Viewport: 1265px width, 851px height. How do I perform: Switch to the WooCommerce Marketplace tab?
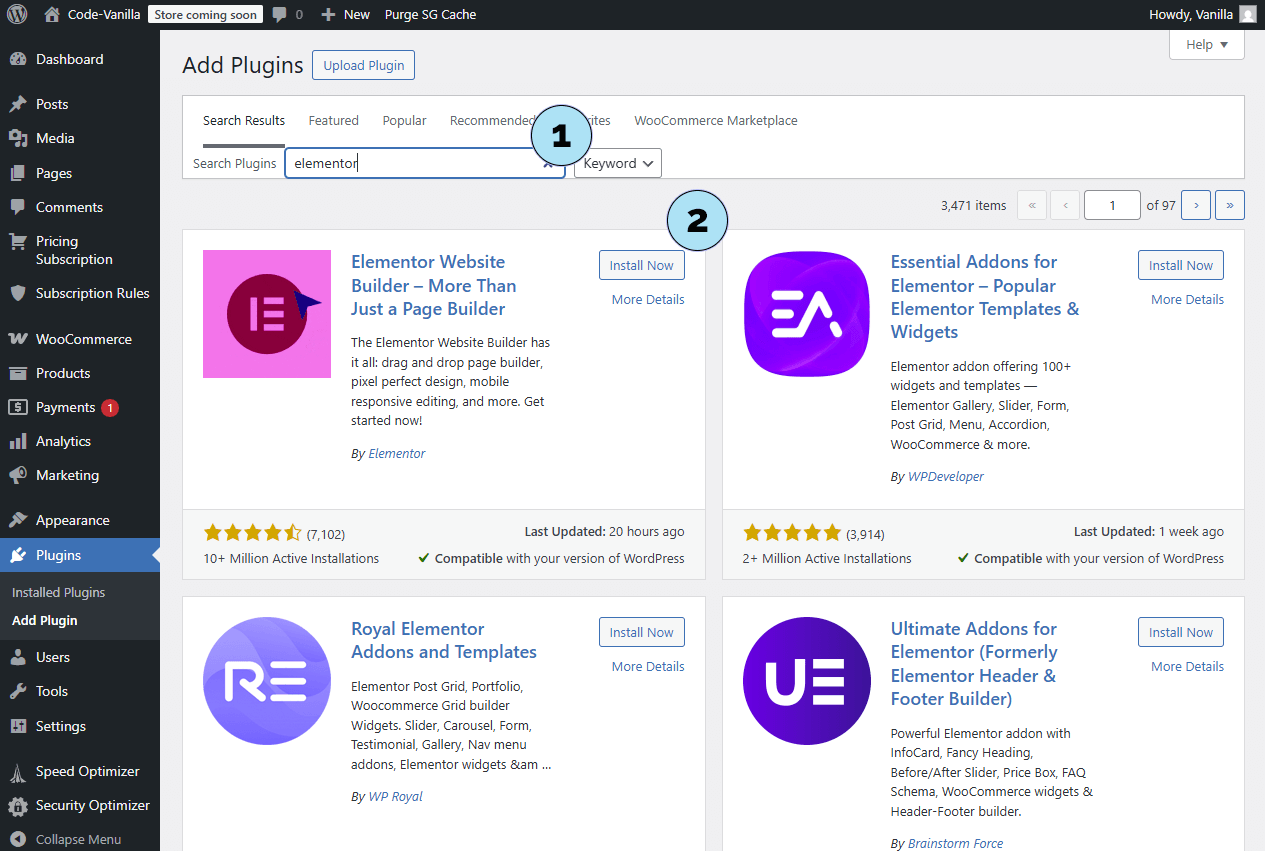click(x=715, y=120)
